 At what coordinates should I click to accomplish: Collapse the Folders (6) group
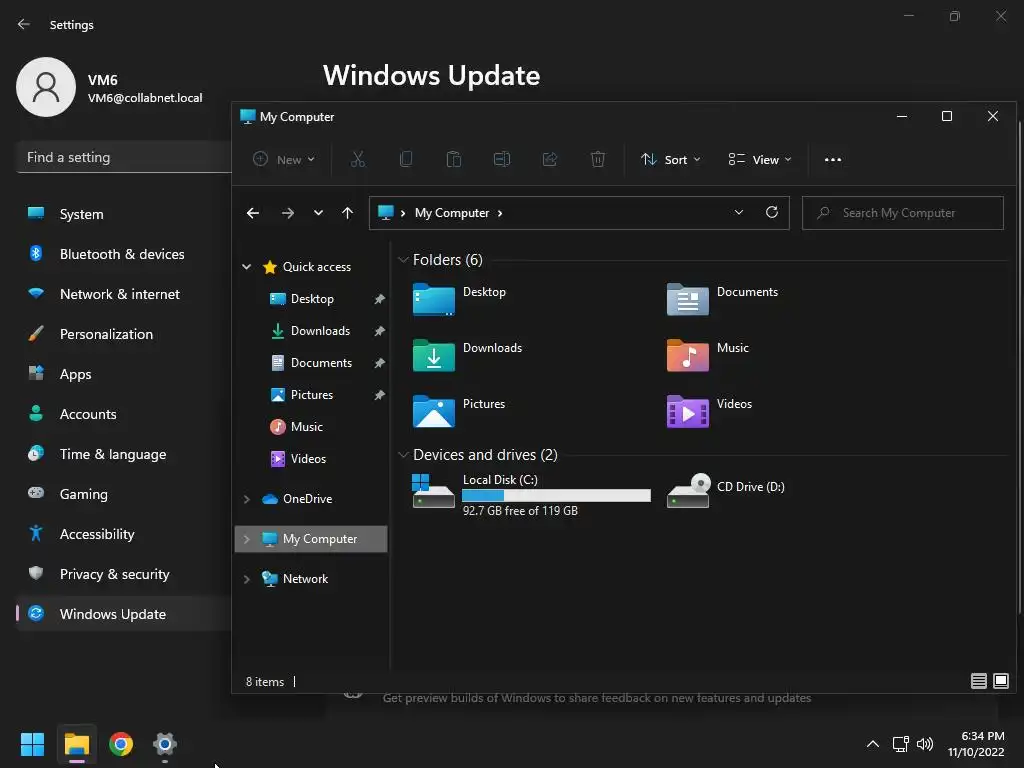pyautogui.click(x=403, y=260)
